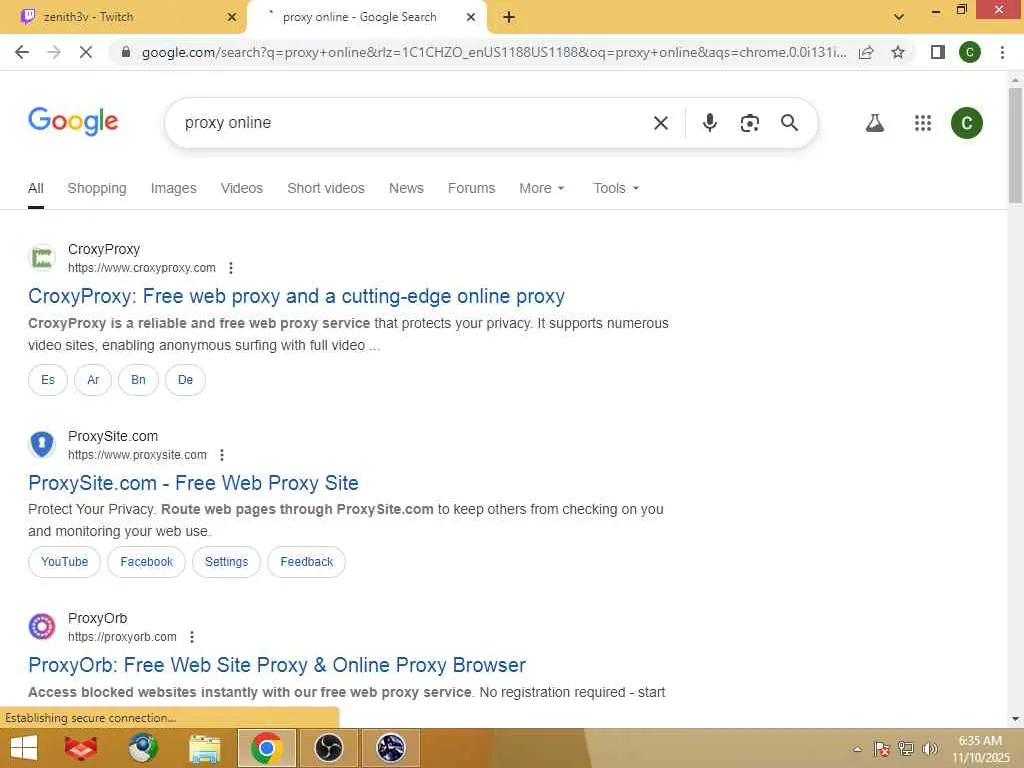This screenshot has width=1024, height=768.
Task: Open network icon in system tray
Action: pos(906,748)
